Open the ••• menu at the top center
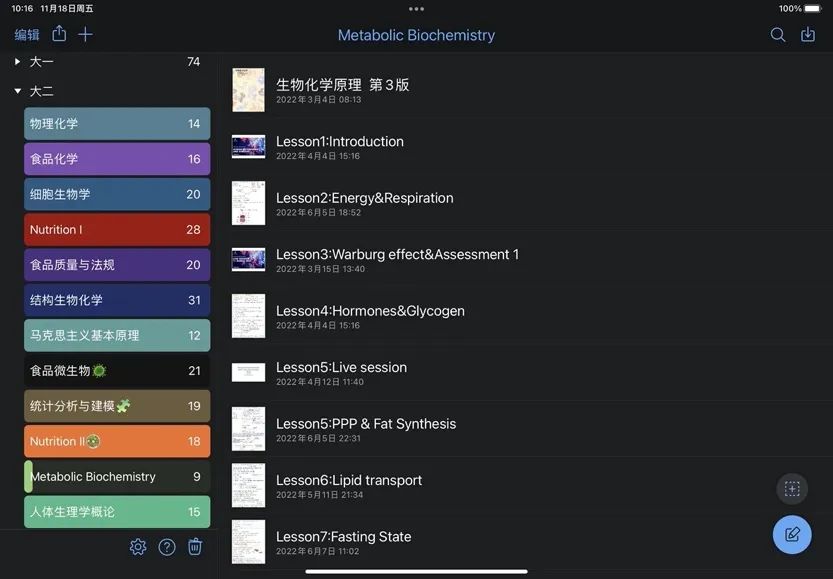833x579 pixels. point(416,10)
